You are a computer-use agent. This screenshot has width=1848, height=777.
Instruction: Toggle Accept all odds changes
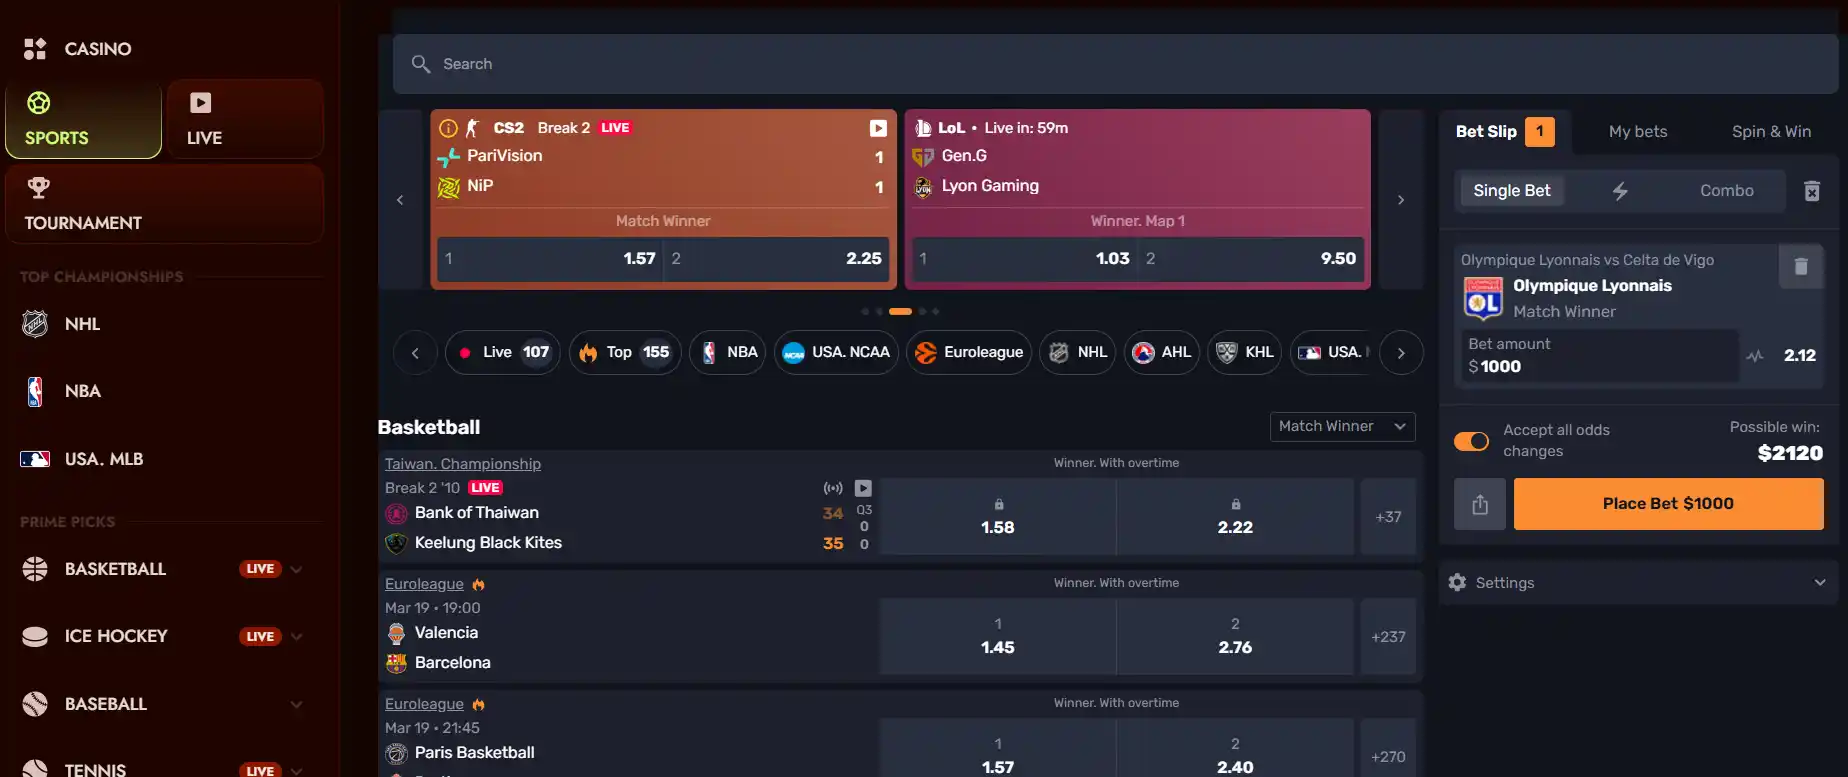[x=1471, y=441]
